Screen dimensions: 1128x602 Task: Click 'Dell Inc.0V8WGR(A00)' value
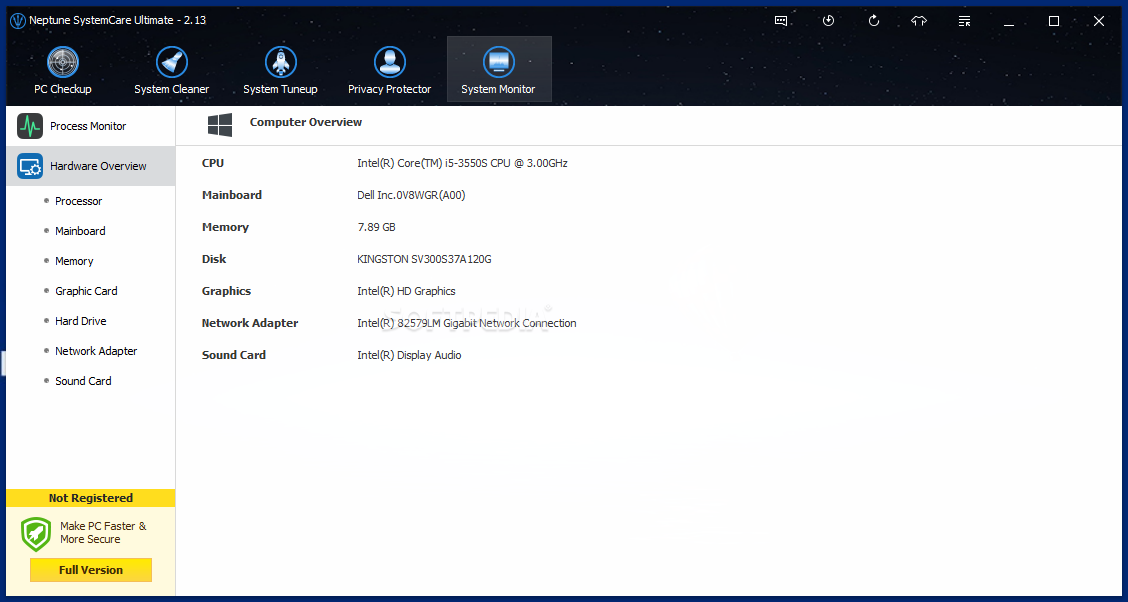point(411,195)
